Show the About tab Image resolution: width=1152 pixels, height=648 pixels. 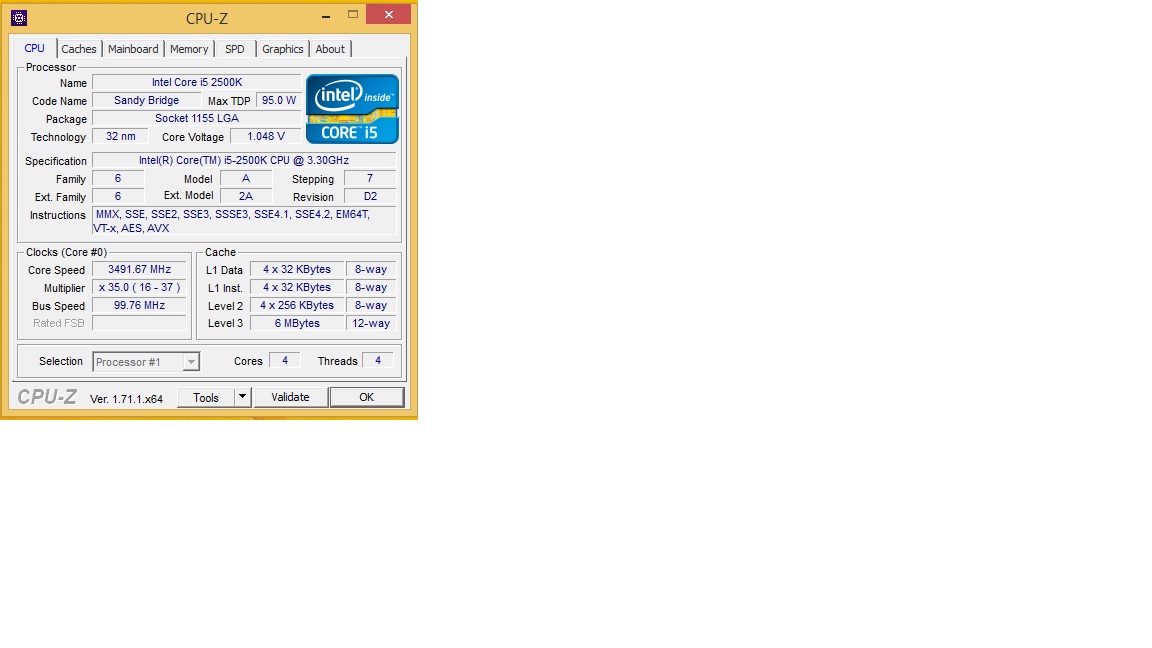click(x=330, y=49)
